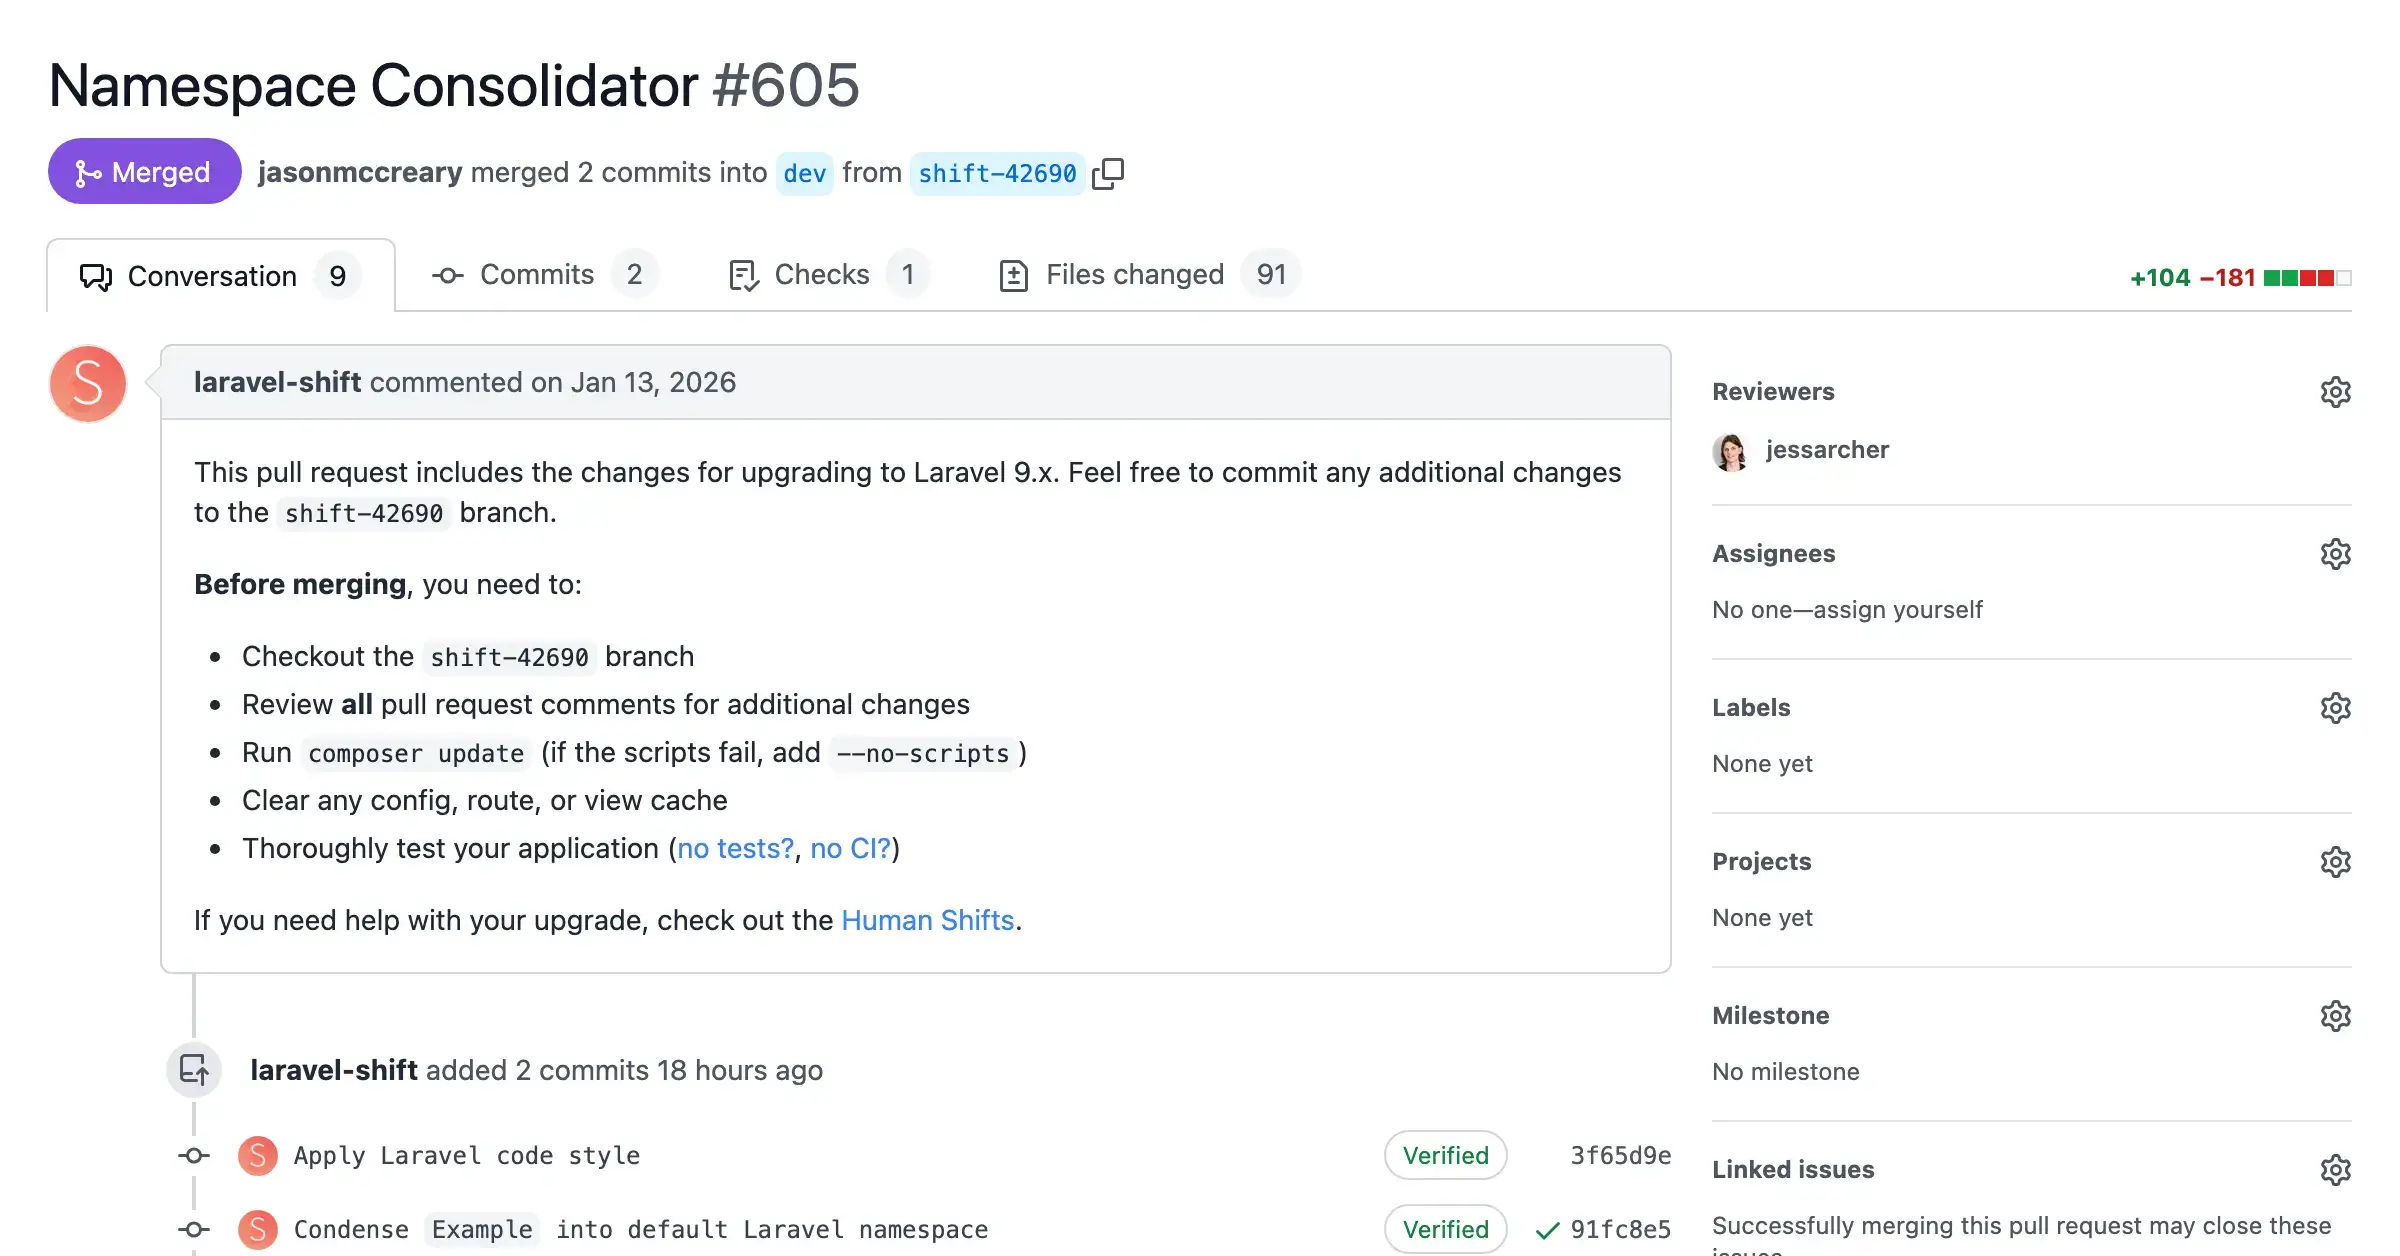The image size is (2400, 1256).
Task: Open the Labels settings gear
Action: point(2336,708)
